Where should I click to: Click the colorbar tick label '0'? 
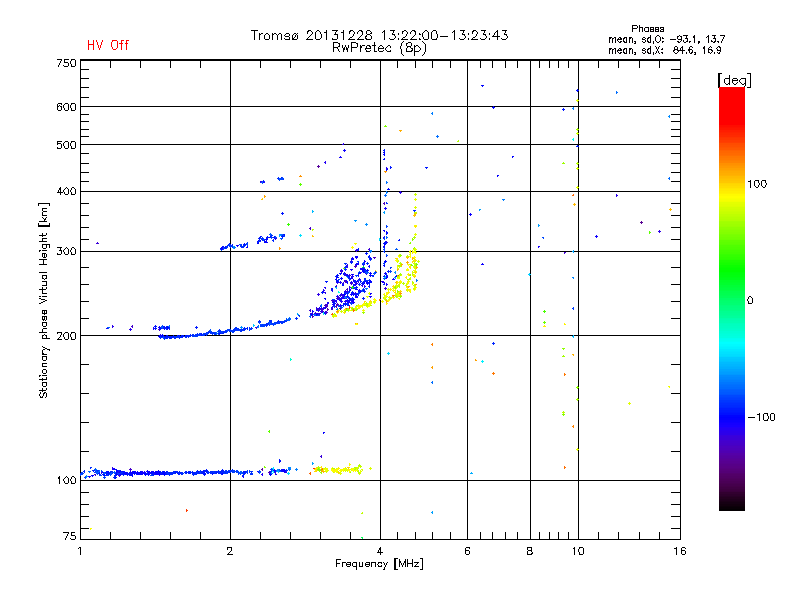[750, 301]
